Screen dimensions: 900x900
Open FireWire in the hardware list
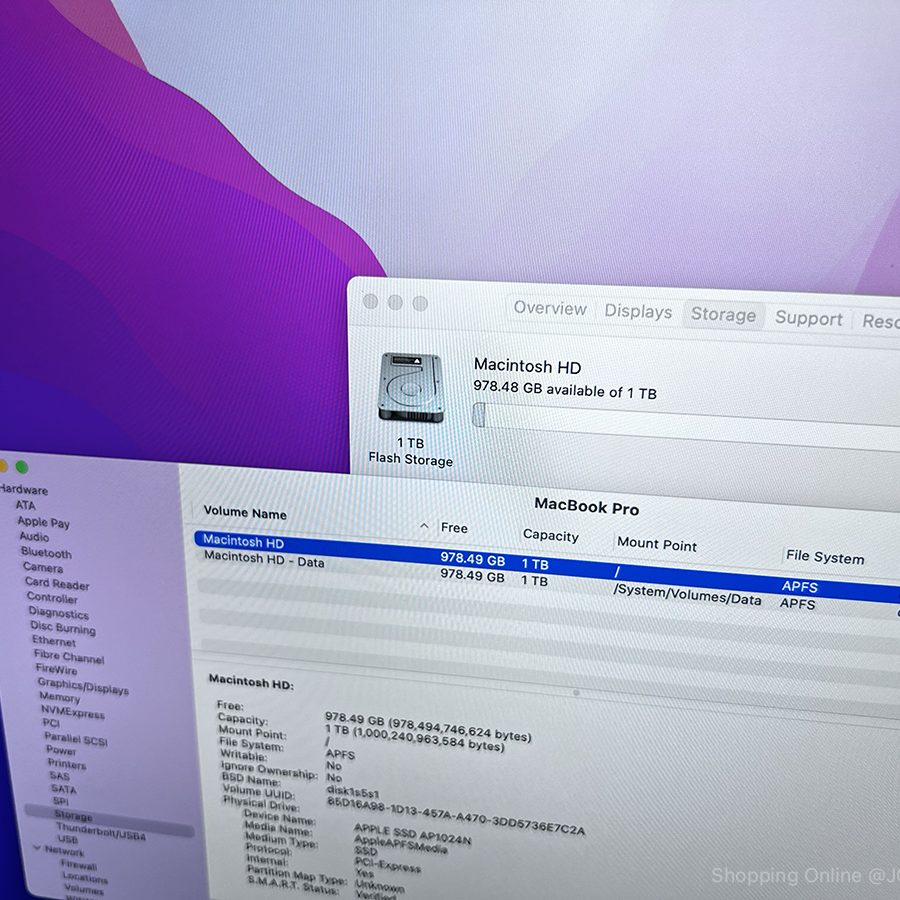[56, 669]
